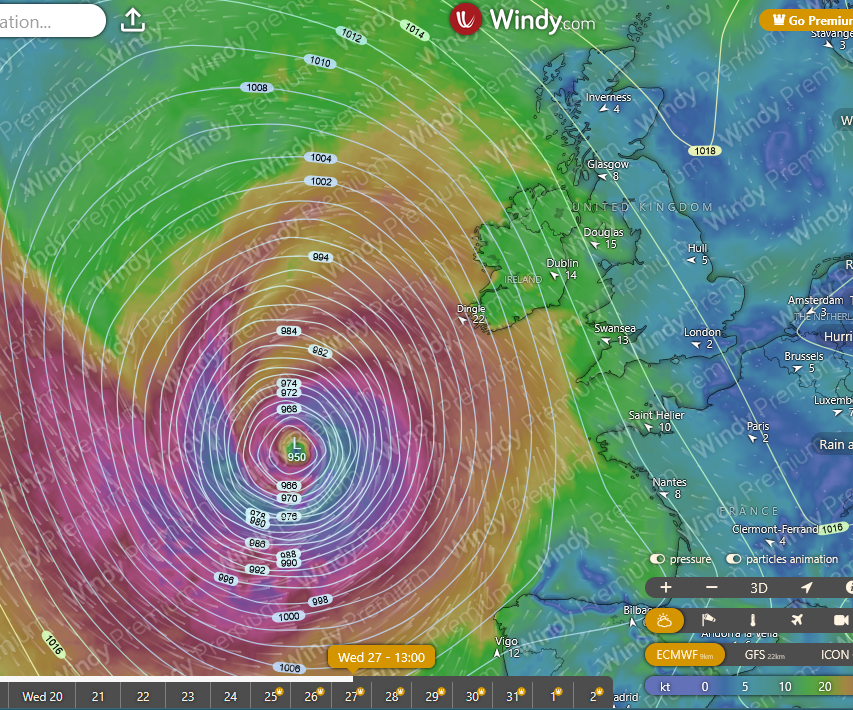Click the Go Premium button

806,19
